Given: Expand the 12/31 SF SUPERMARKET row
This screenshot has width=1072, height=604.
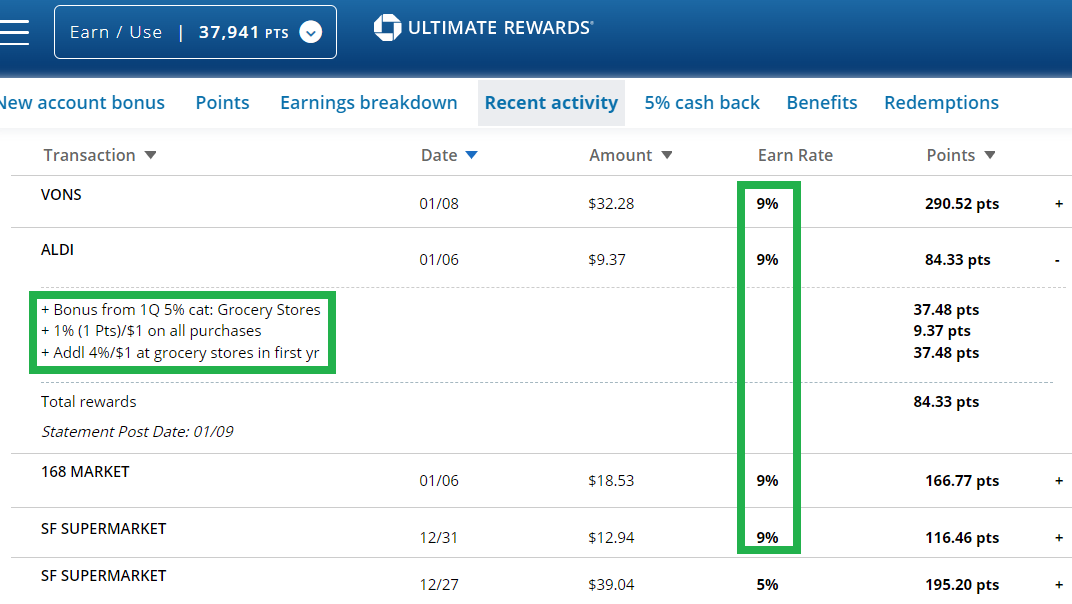Looking at the screenshot, I should coord(1058,538).
